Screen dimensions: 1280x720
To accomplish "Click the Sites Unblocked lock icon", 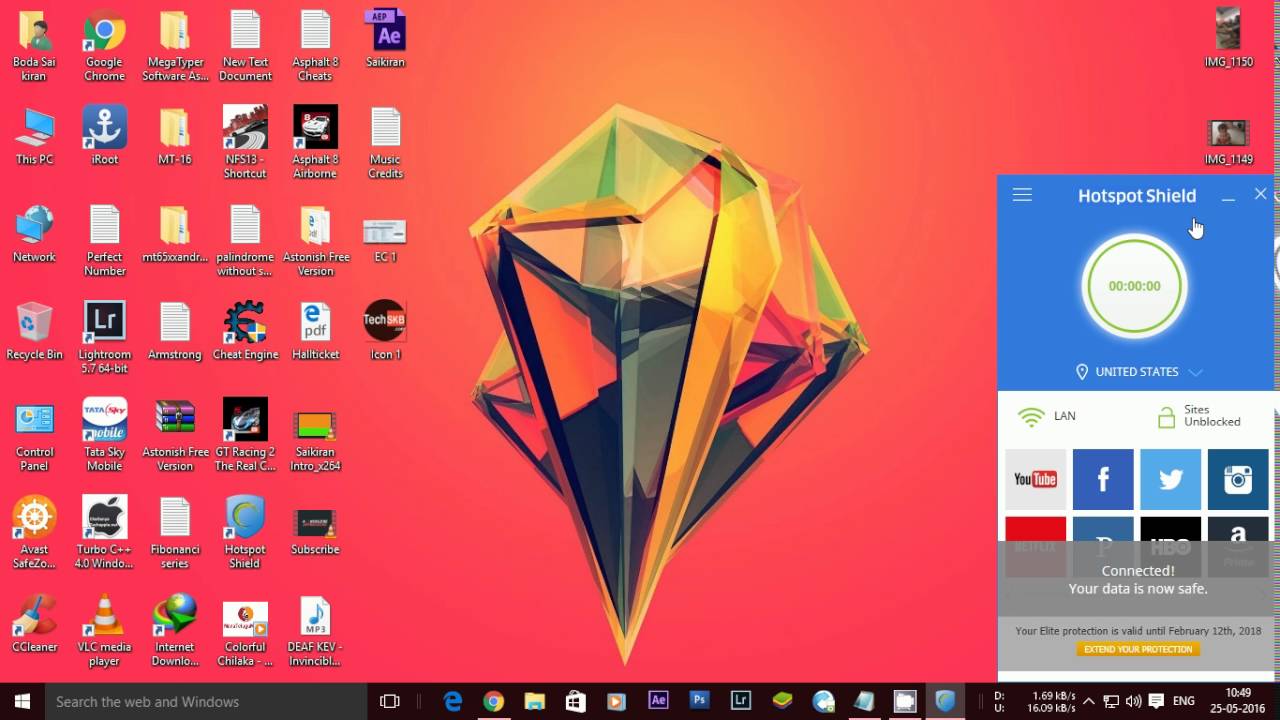I will coord(1166,417).
